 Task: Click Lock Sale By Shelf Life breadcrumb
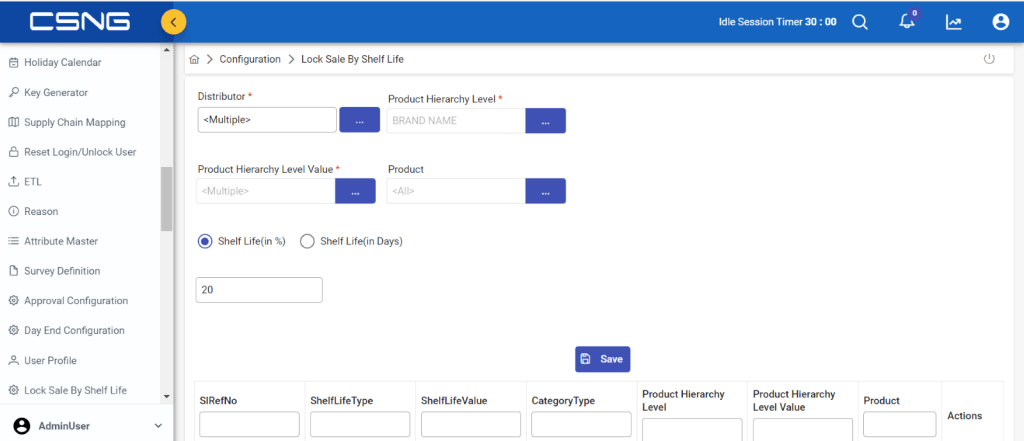click(x=352, y=59)
